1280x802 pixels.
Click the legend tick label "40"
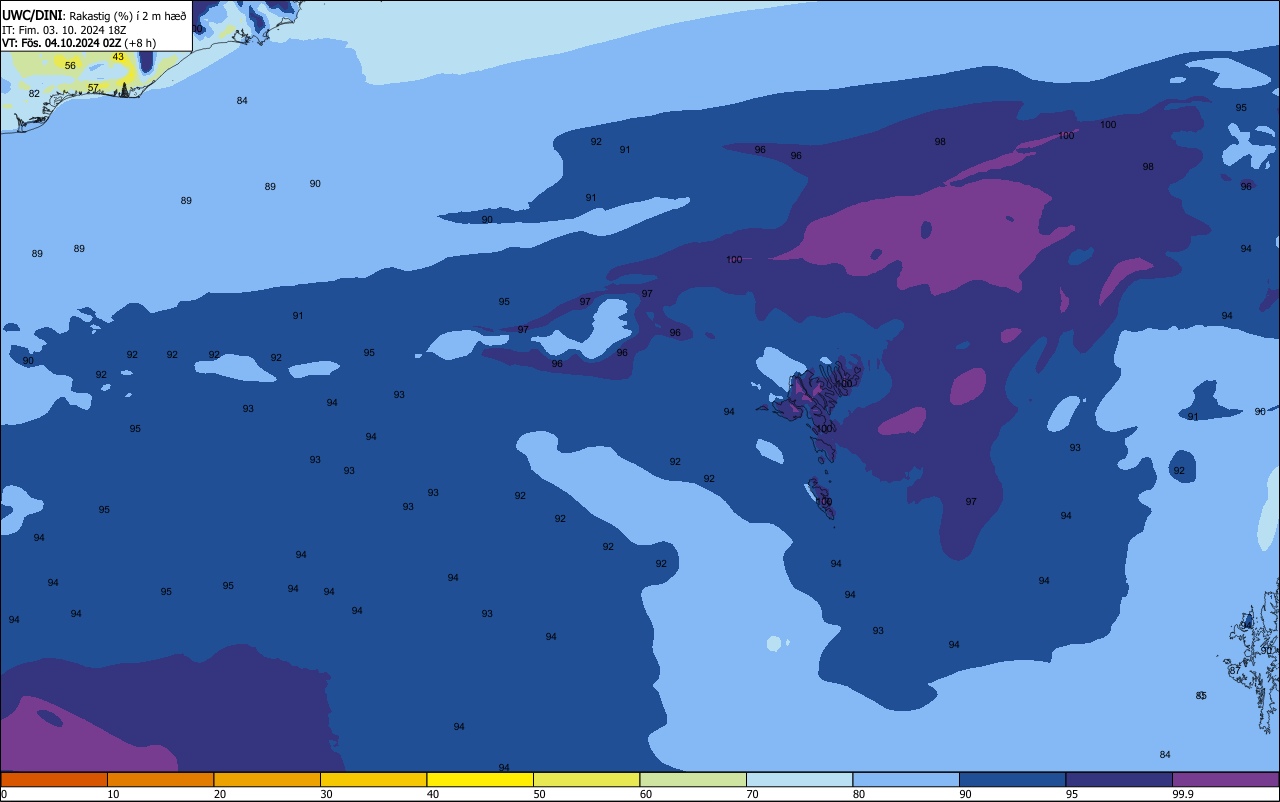433,794
